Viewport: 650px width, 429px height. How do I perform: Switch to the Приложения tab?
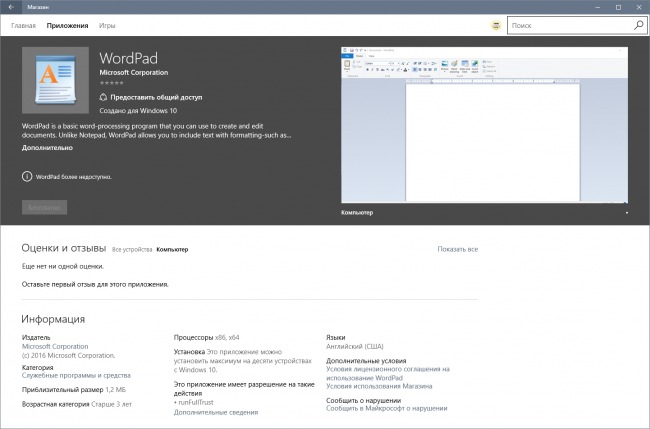point(67,26)
